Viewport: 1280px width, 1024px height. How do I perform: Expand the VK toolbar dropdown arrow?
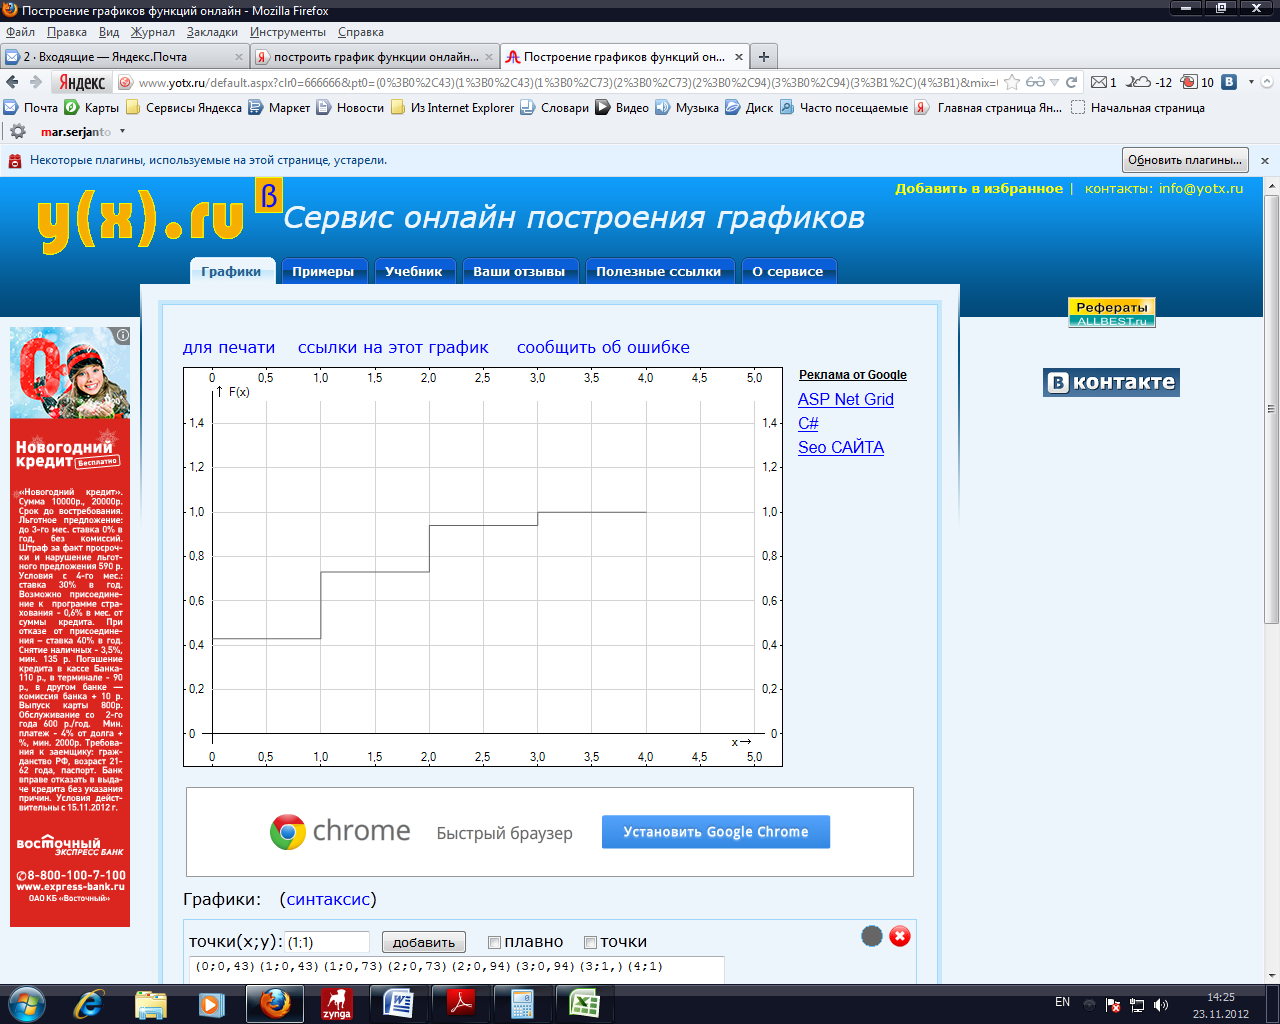point(1250,82)
